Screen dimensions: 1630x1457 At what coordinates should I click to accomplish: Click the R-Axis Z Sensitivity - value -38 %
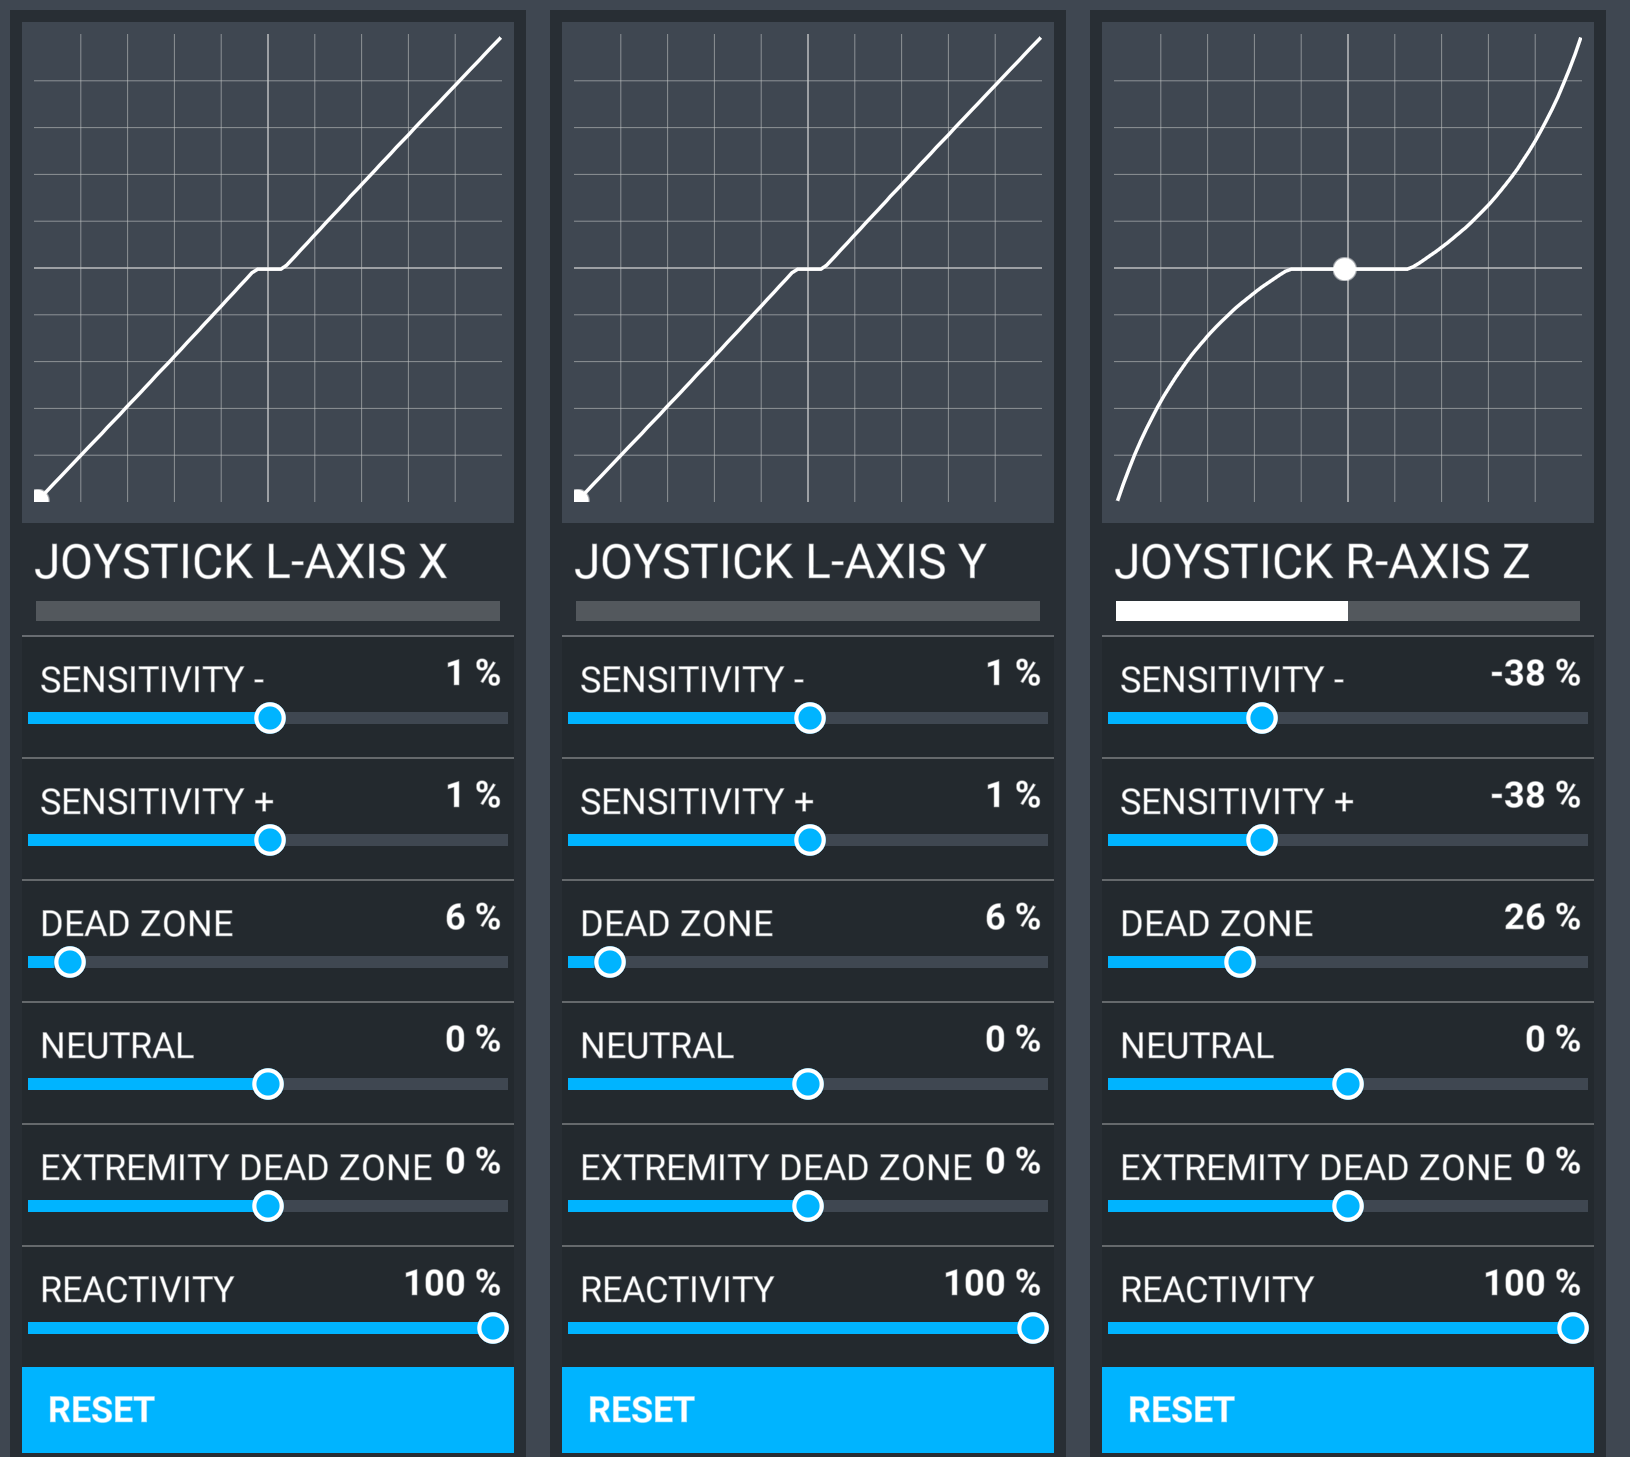[x=1535, y=673]
